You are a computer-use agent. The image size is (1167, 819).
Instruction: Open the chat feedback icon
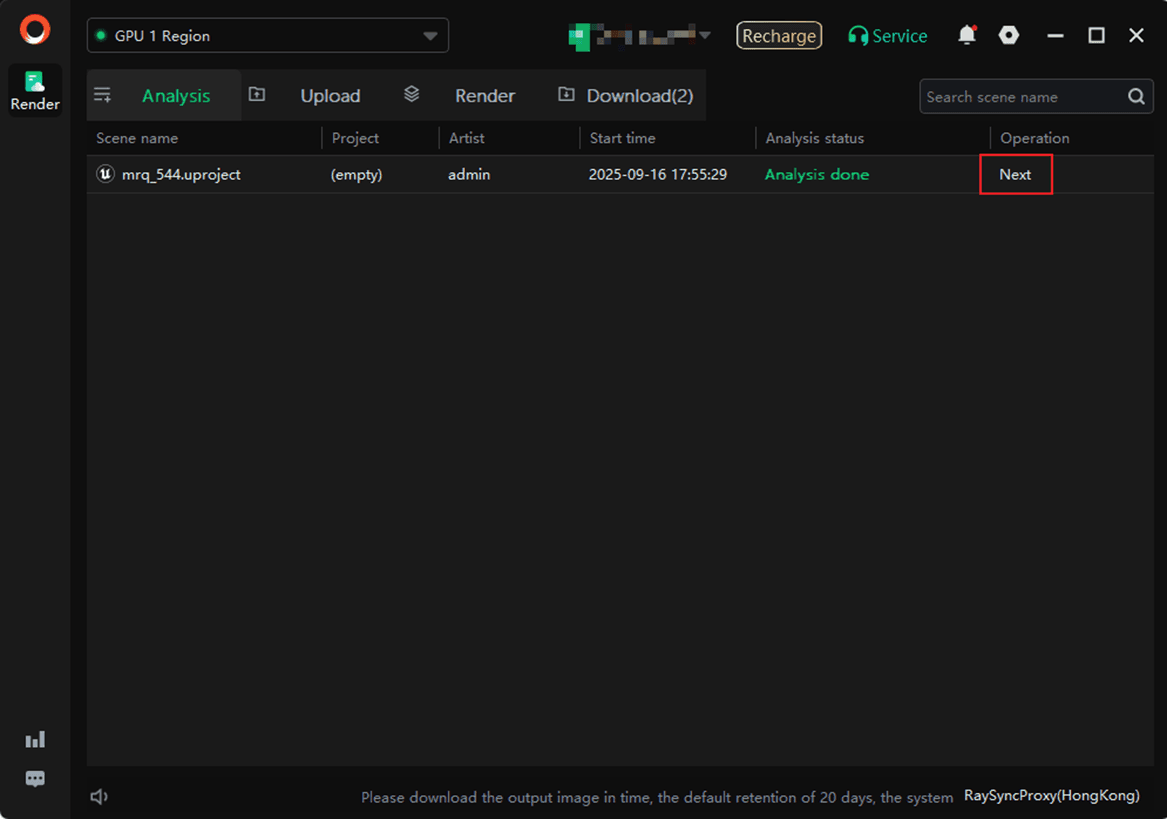(x=35, y=779)
